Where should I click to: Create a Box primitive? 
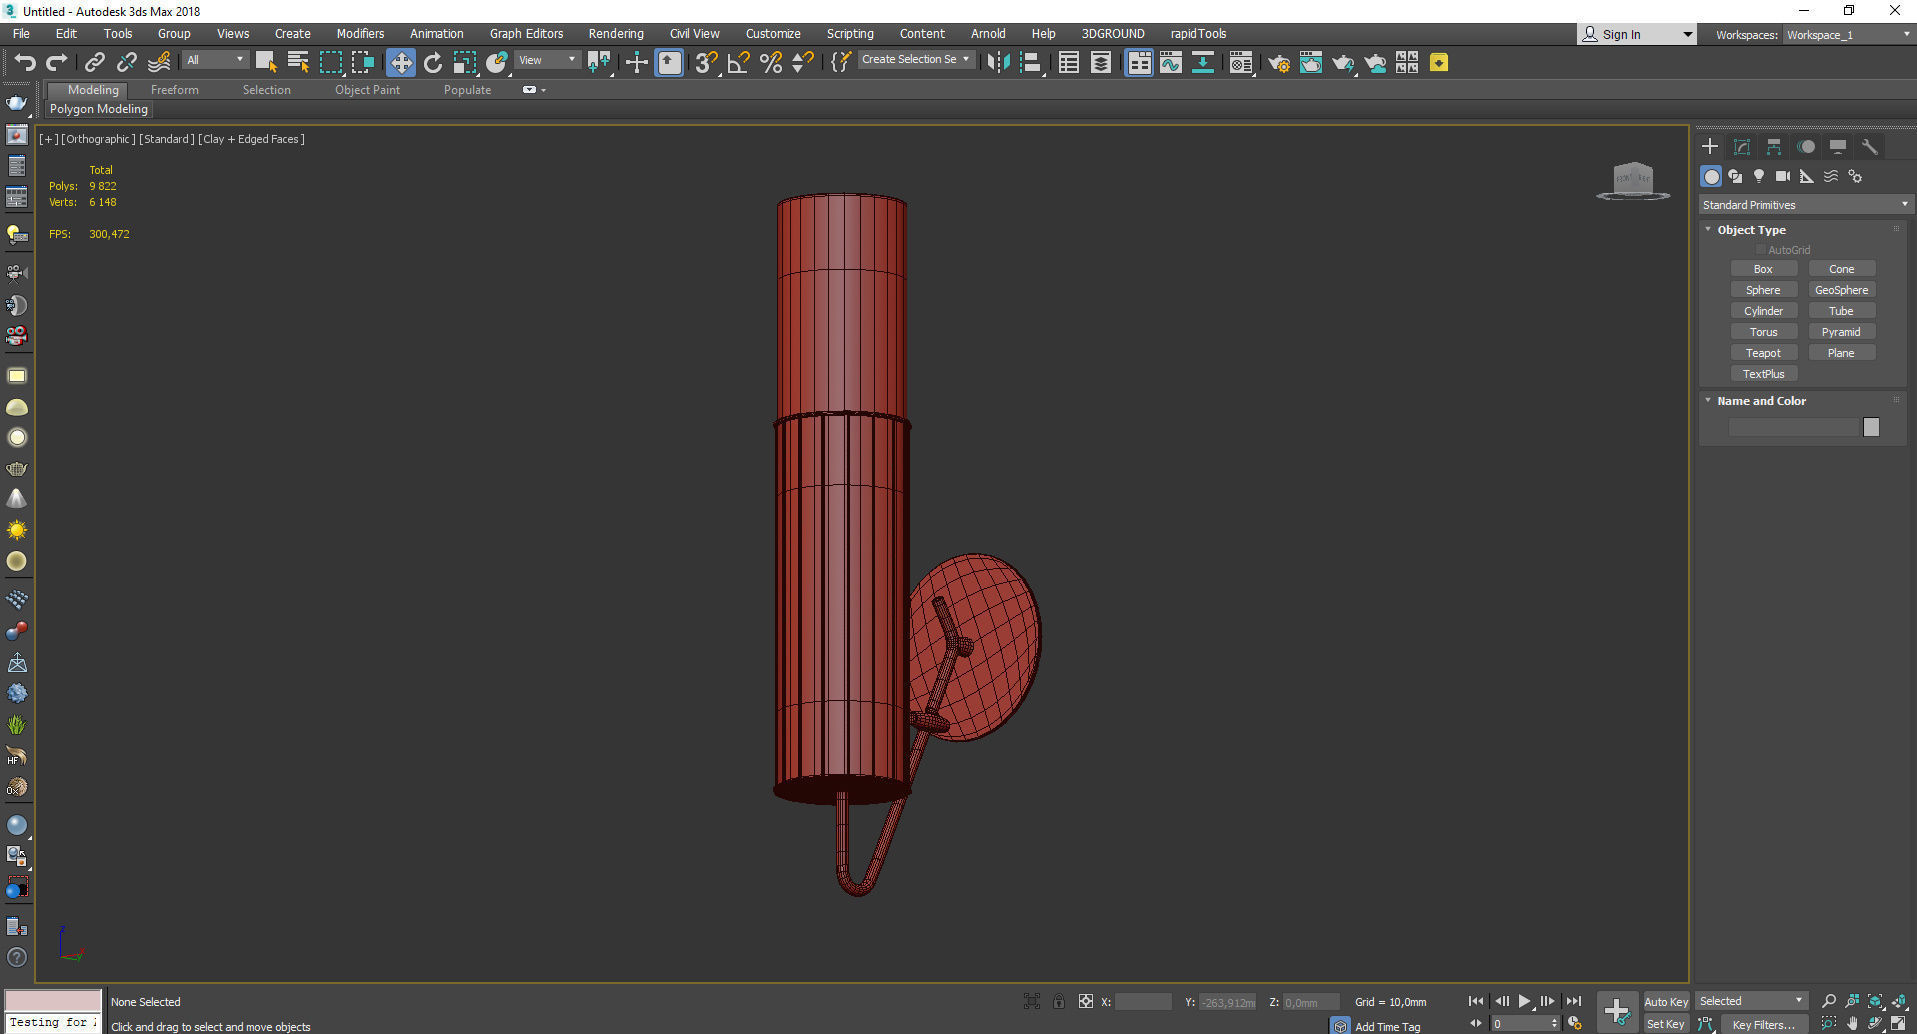[1763, 269]
